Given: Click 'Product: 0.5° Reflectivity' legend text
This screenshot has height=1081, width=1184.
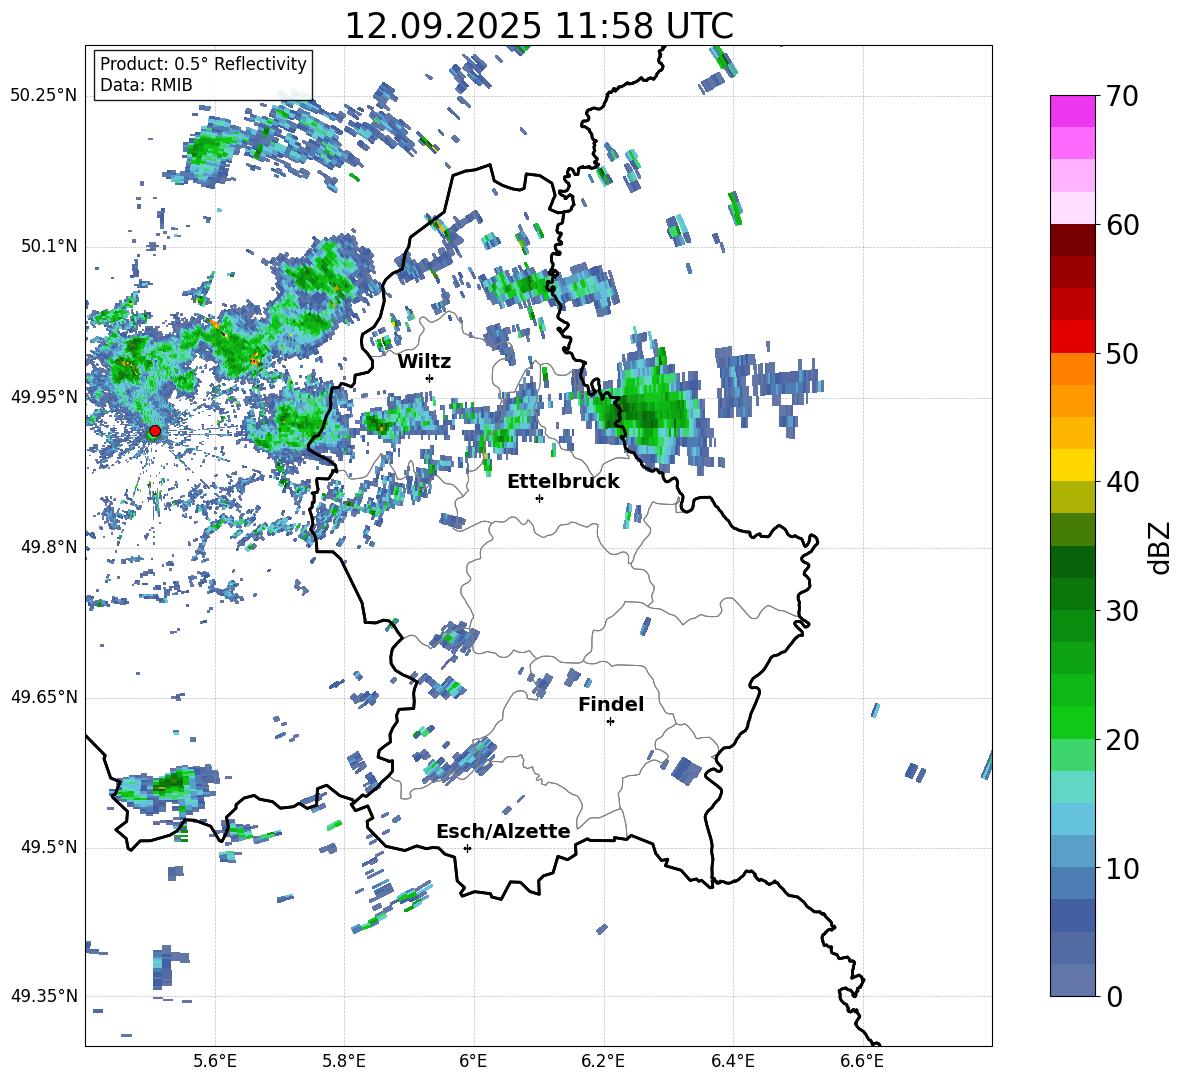Looking at the screenshot, I should pos(203,64).
